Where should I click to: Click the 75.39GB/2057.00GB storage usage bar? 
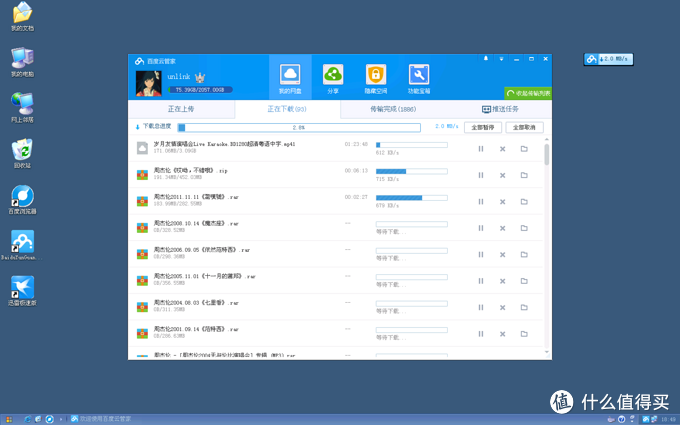200,90
